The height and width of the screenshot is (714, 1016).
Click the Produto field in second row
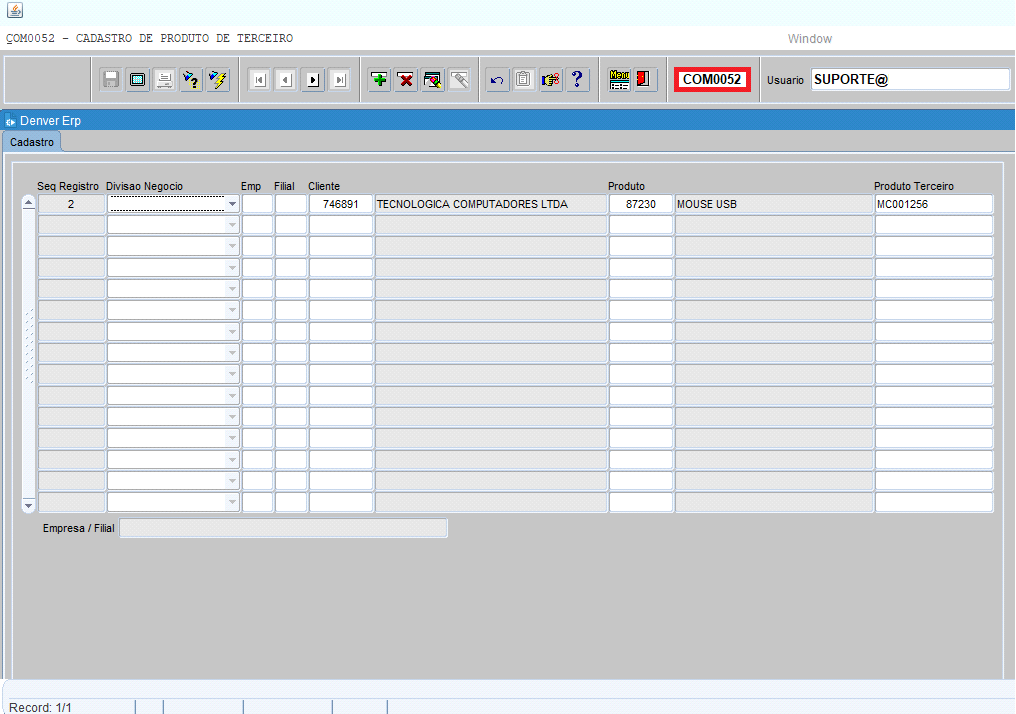pyautogui.click(x=641, y=225)
